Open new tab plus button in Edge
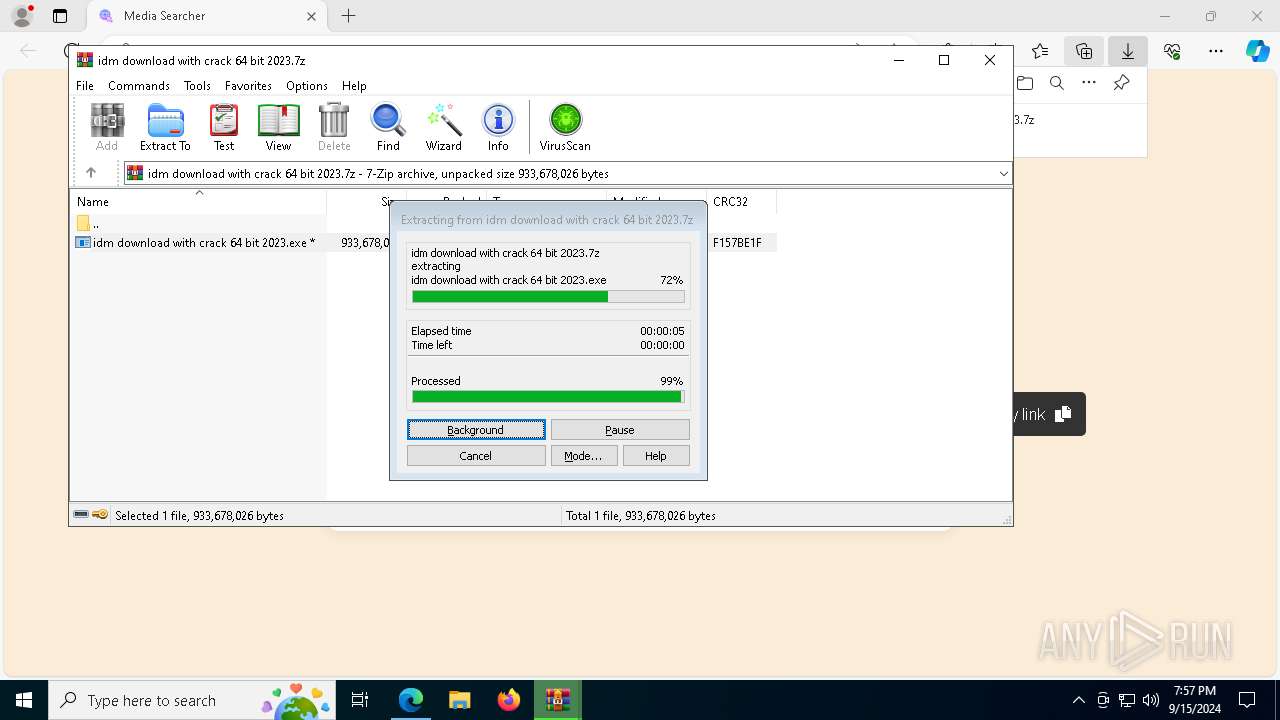The image size is (1280, 720). point(348,16)
